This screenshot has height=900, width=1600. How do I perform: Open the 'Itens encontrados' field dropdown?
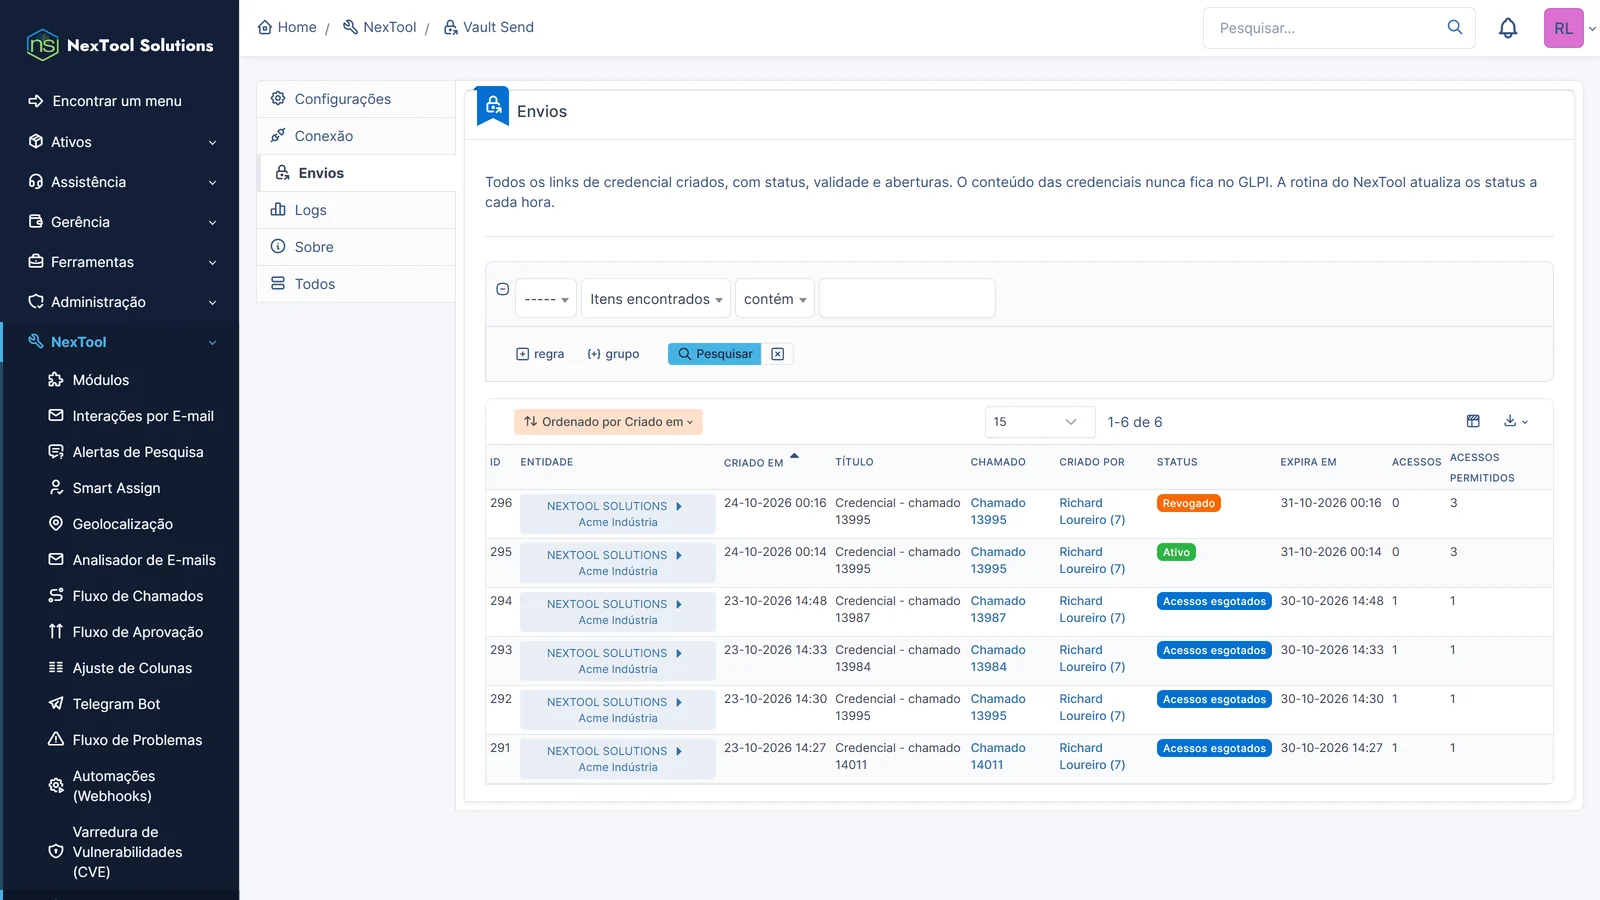[x=656, y=299]
